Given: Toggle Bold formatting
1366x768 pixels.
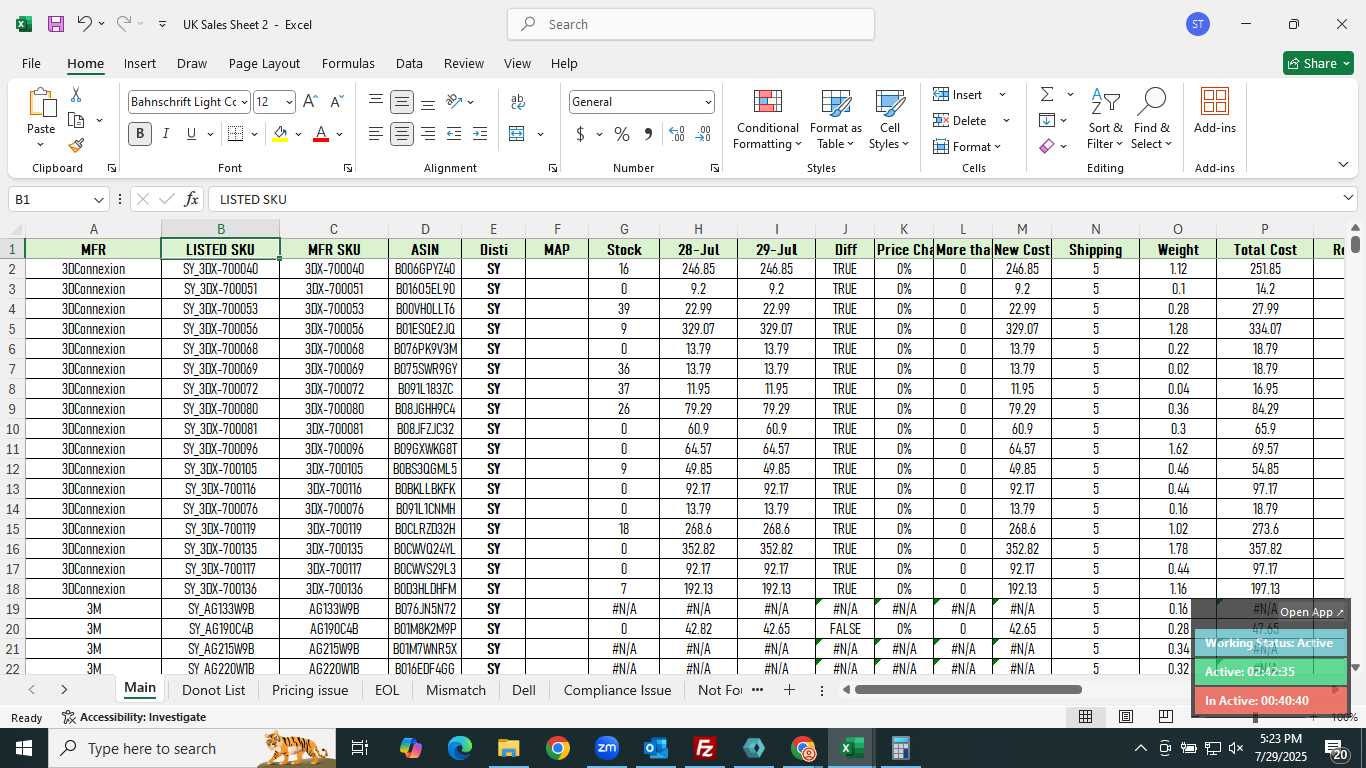Looking at the screenshot, I should point(140,134).
